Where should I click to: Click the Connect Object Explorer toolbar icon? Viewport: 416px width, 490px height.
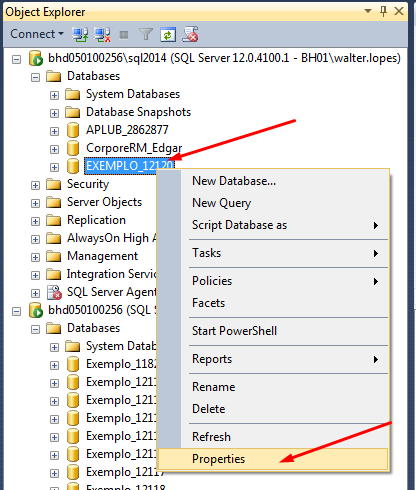coord(80,34)
